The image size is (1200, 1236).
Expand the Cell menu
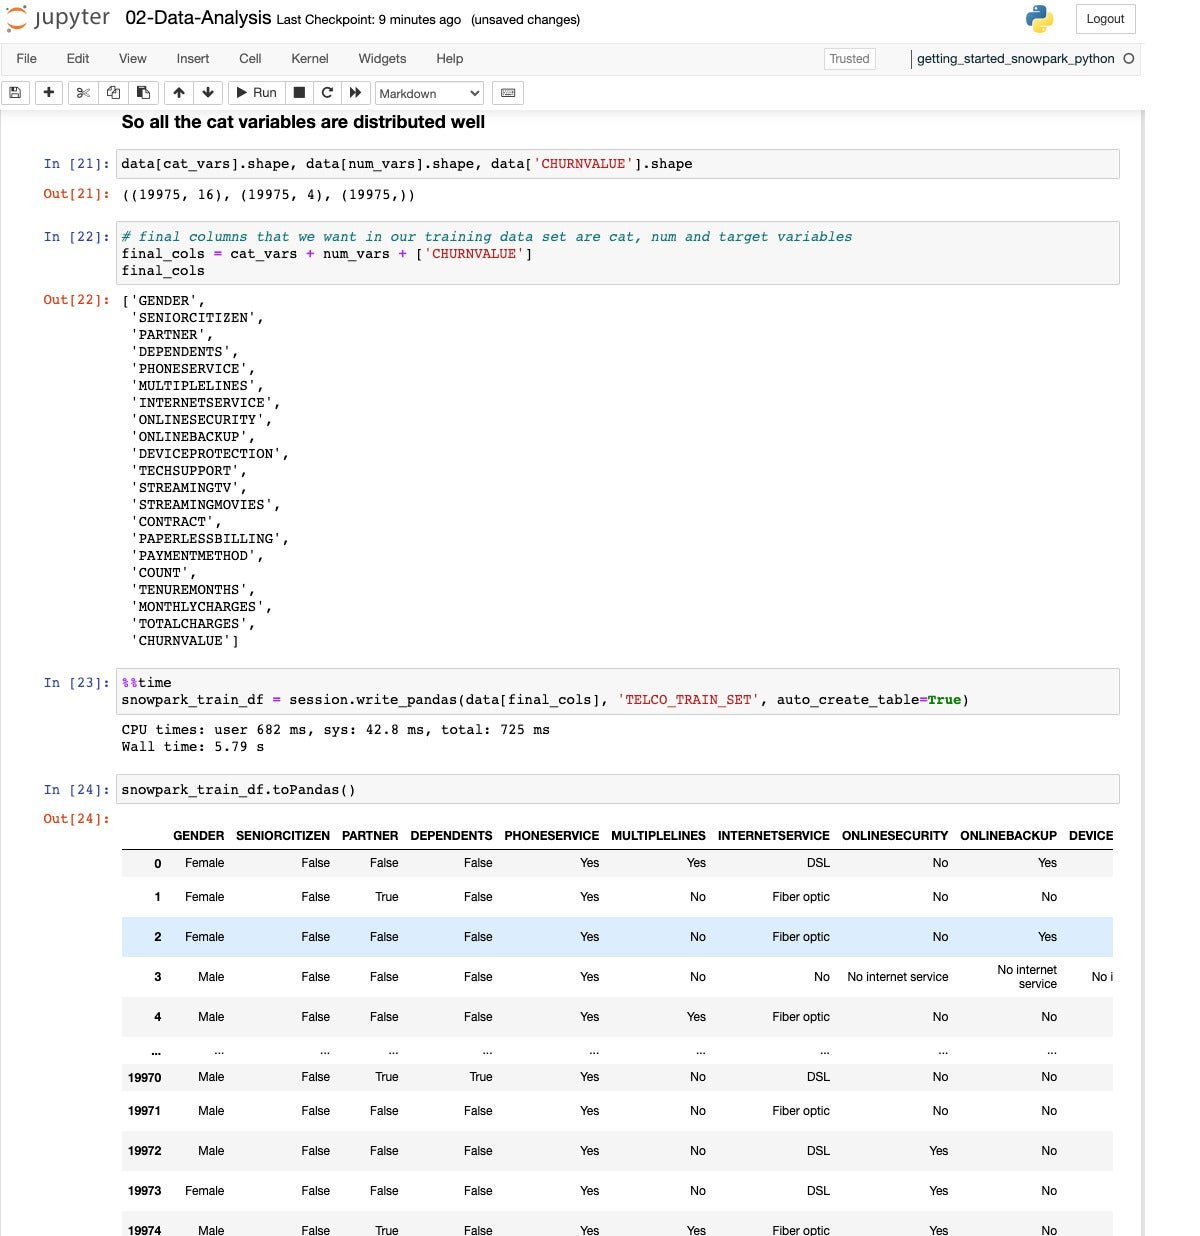[x=250, y=59]
